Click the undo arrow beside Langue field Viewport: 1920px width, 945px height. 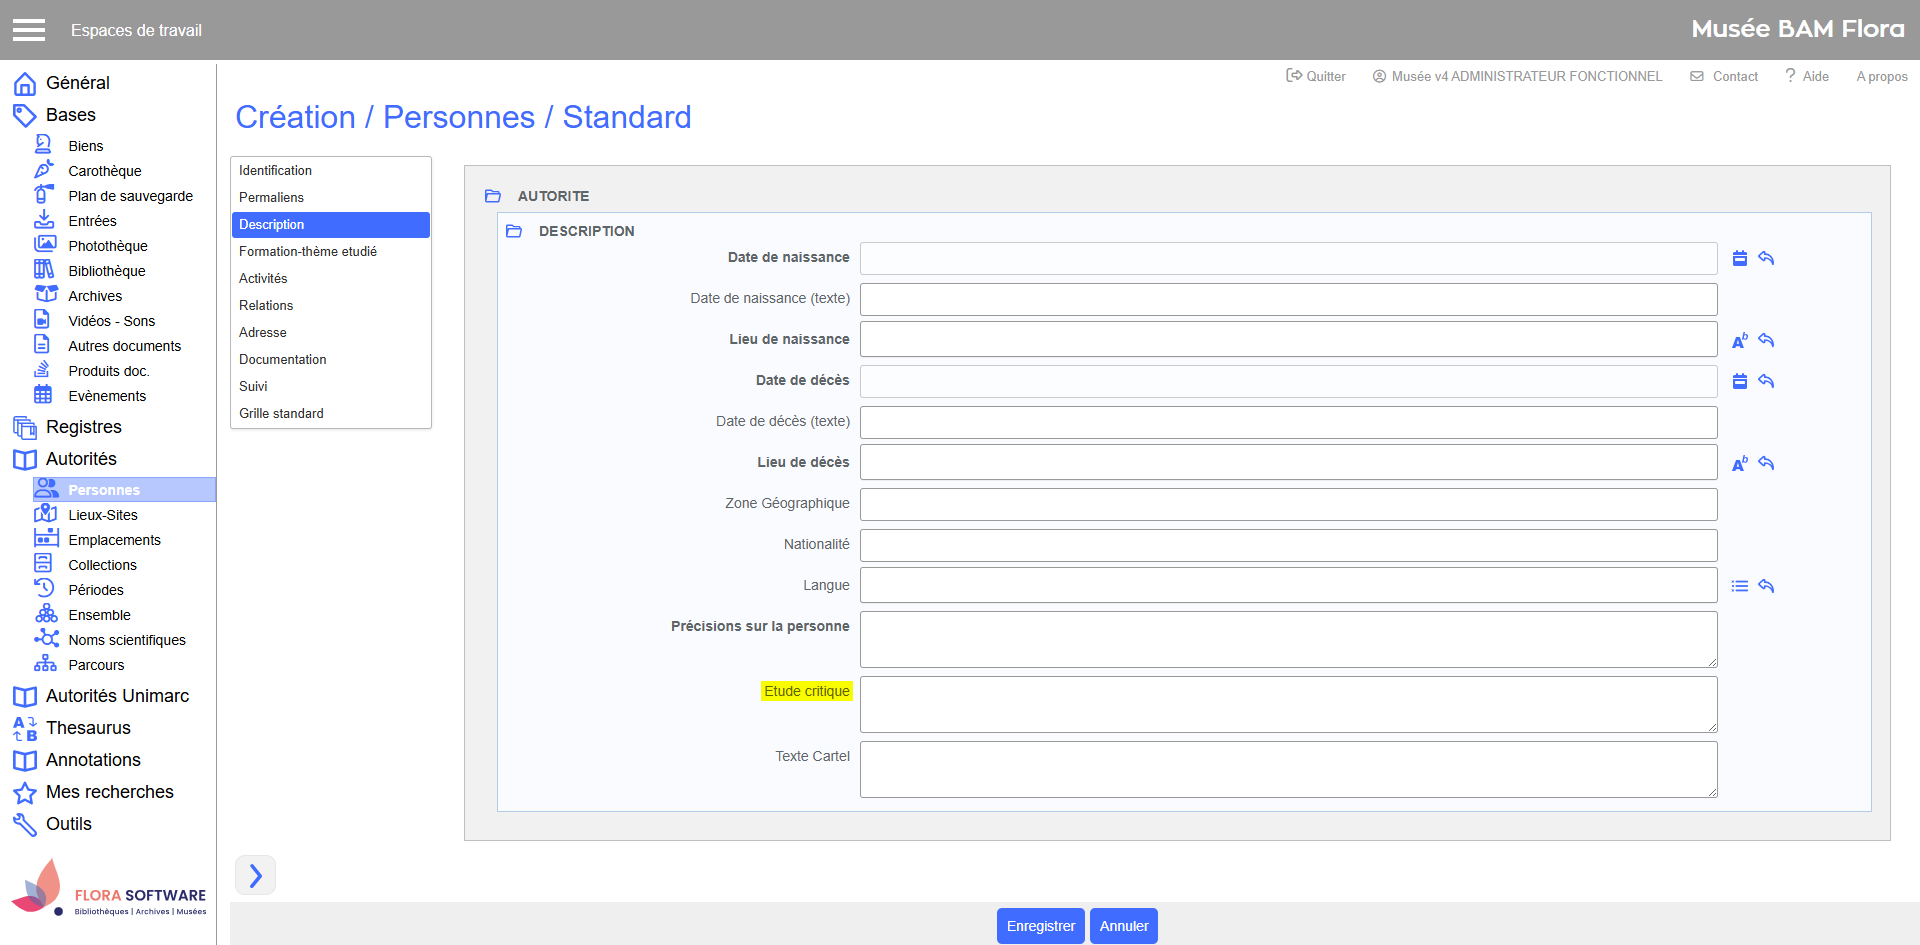(1766, 586)
